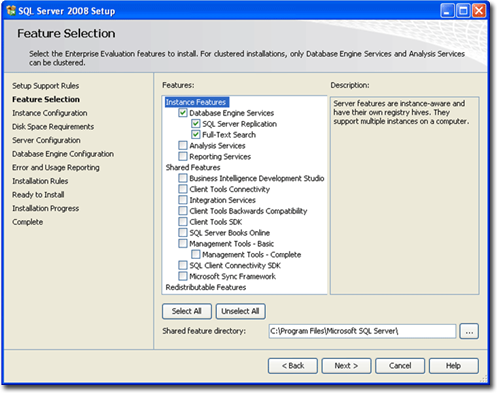Viewport: 497px width, 393px height.
Task: Check Reporting Services
Action: click(183, 156)
